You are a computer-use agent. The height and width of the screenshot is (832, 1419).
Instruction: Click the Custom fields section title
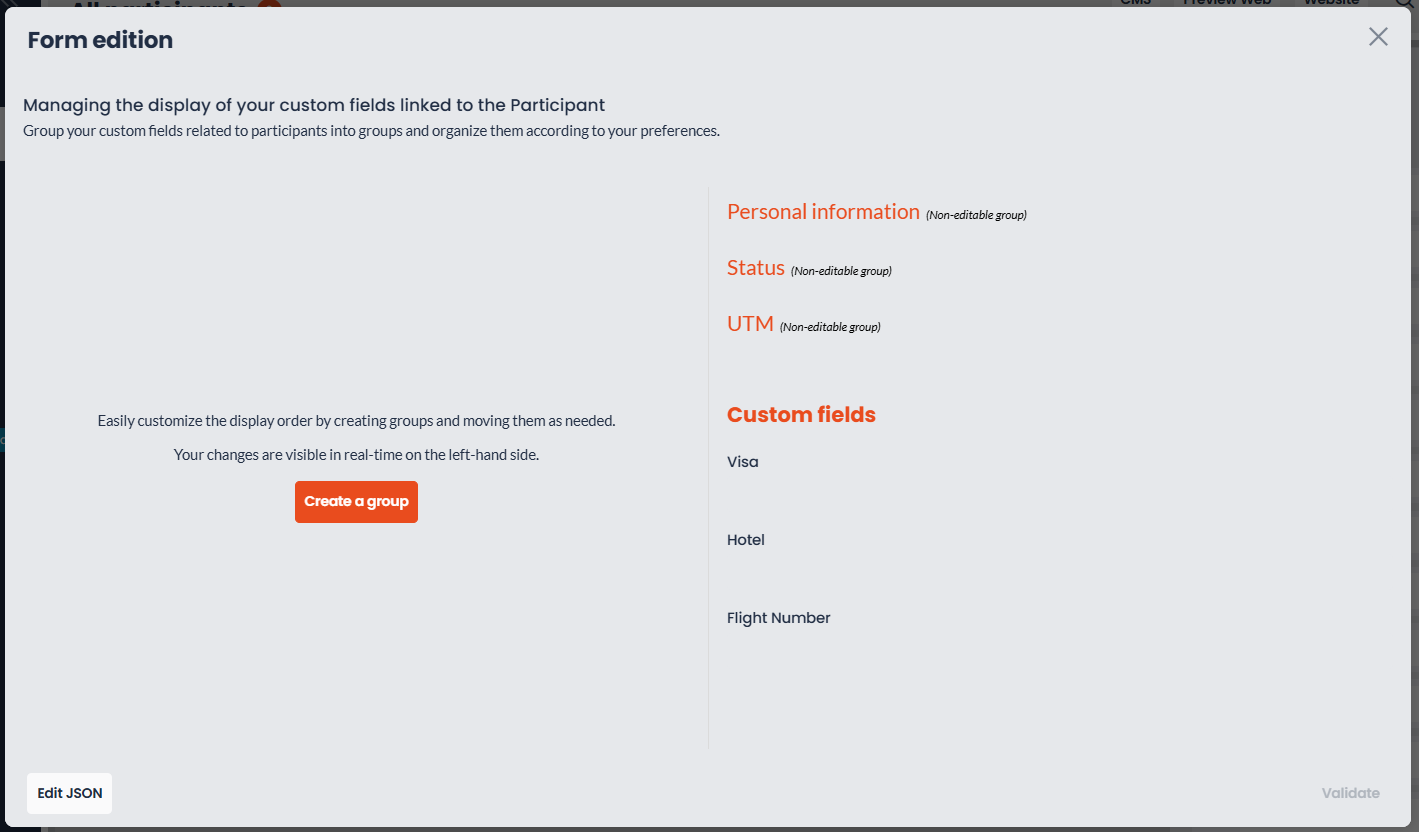click(x=801, y=415)
